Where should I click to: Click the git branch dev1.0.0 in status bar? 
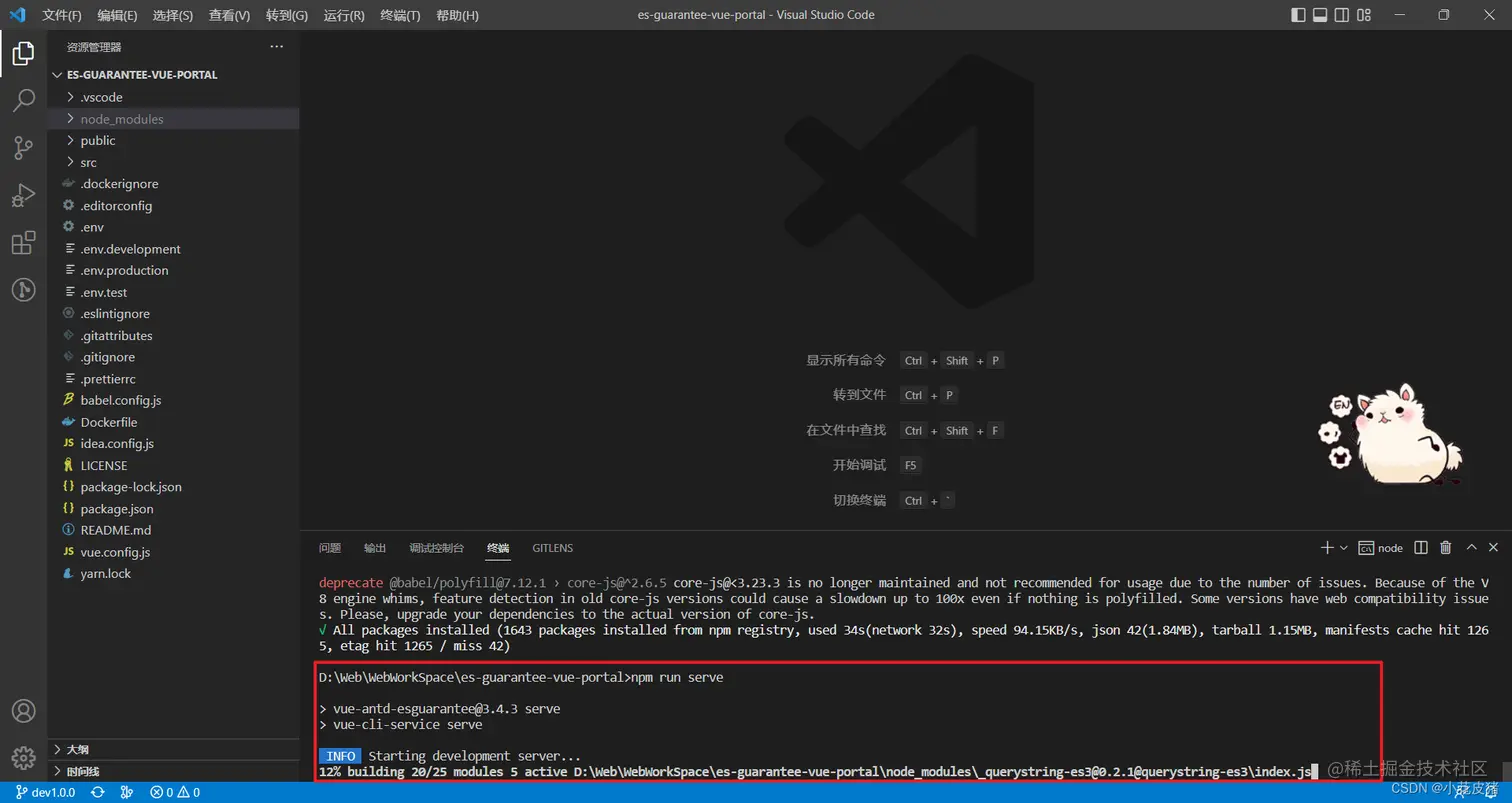pos(45,793)
